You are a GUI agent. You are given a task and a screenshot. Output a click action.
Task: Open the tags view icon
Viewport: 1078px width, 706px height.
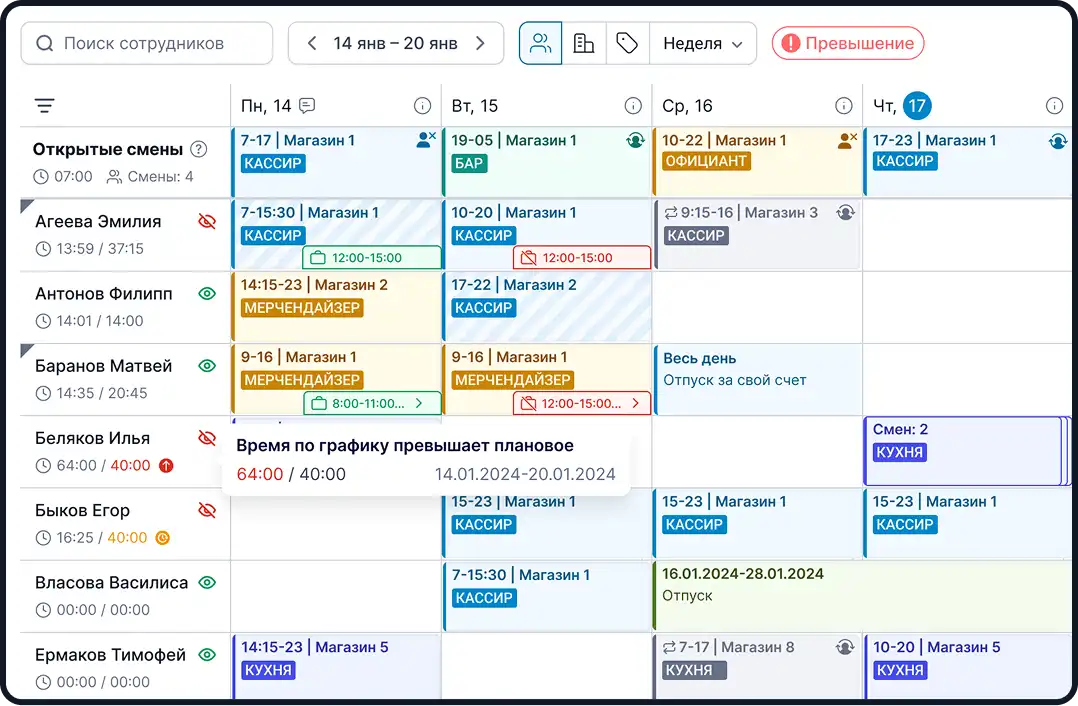click(627, 43)
